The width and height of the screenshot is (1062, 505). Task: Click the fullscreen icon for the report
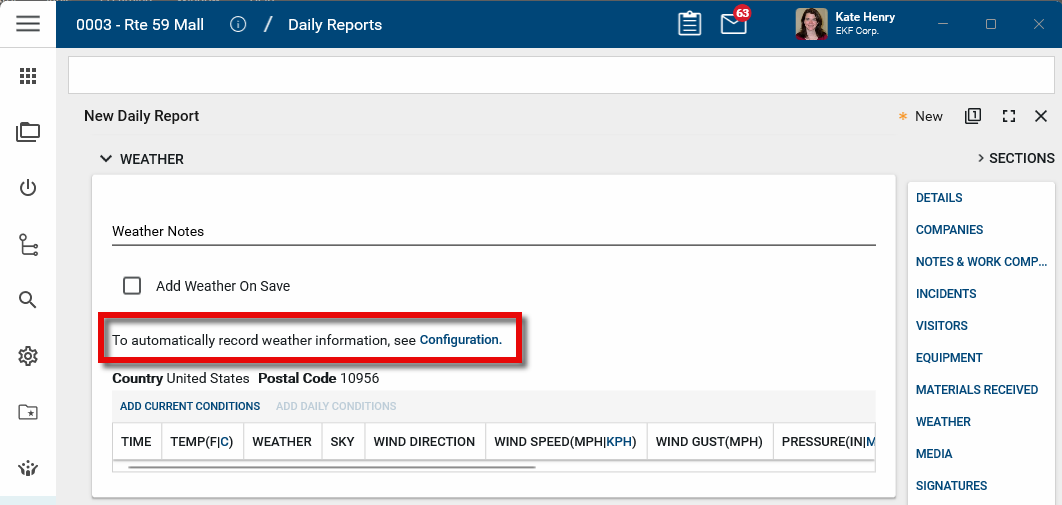(1008, 116)
